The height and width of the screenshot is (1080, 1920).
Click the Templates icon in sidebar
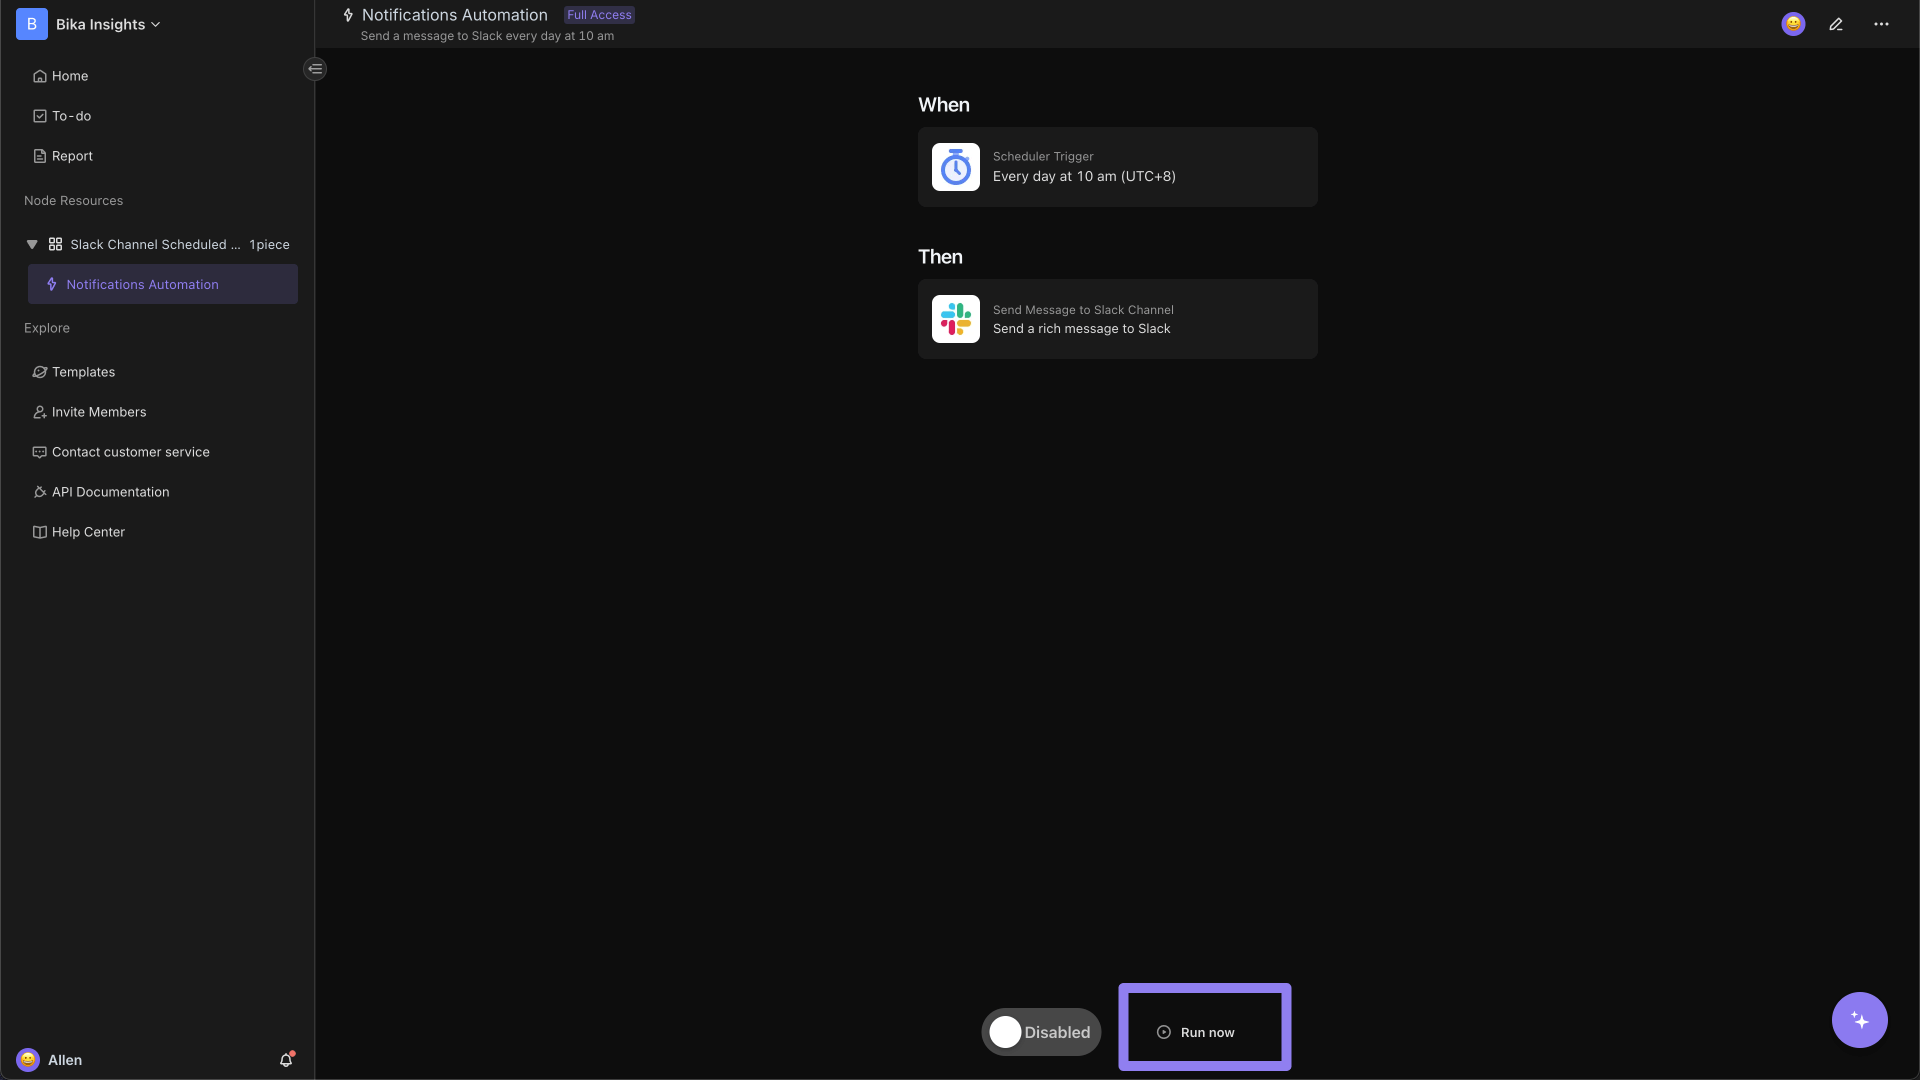coord(38,373)
